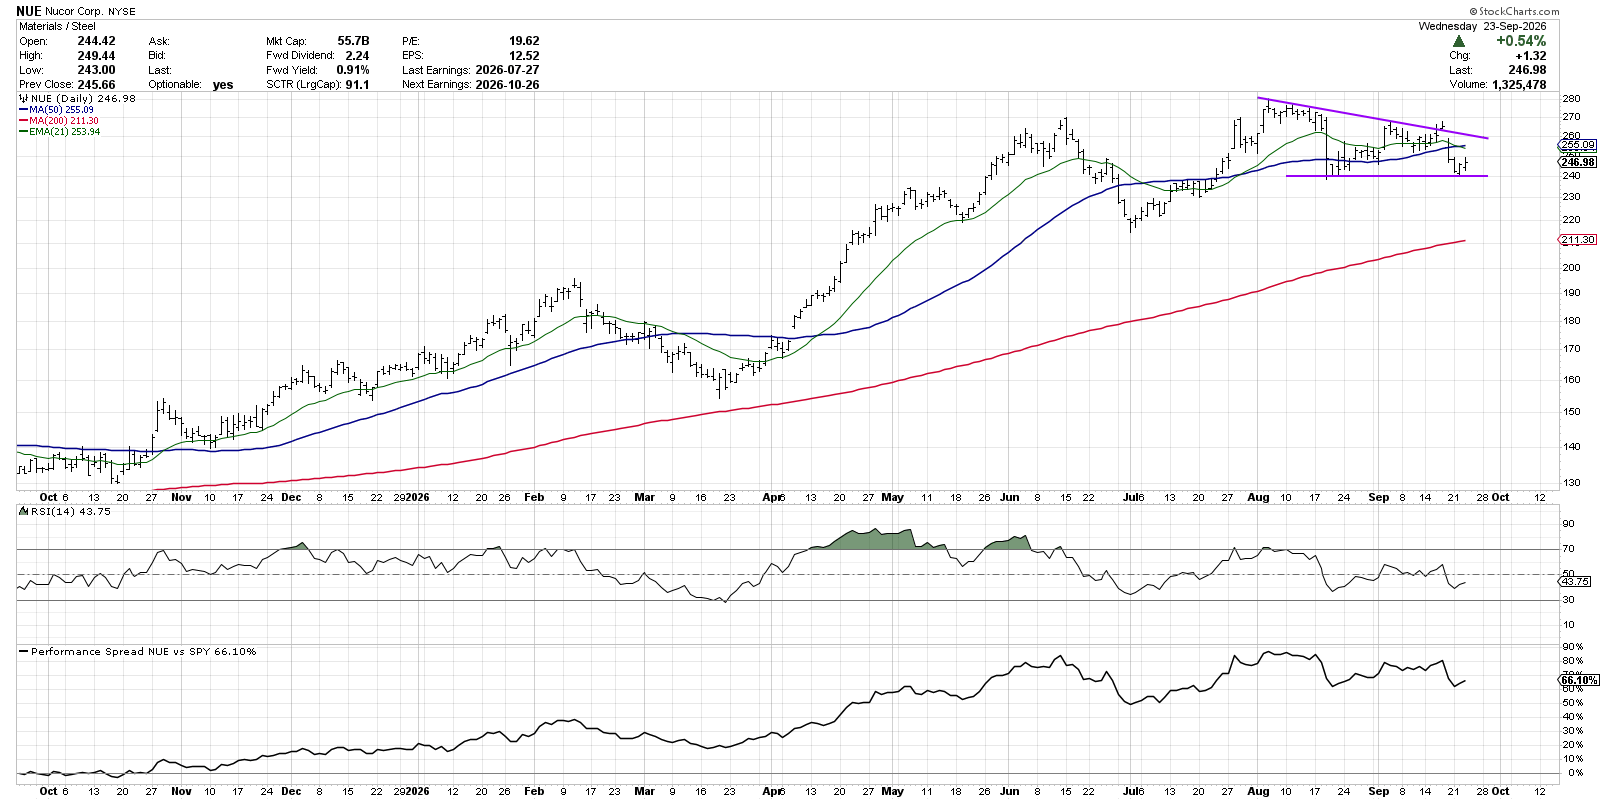Click the purple horizontal support line near 240
1600x800 pixels.
(x=1386, y=176)
